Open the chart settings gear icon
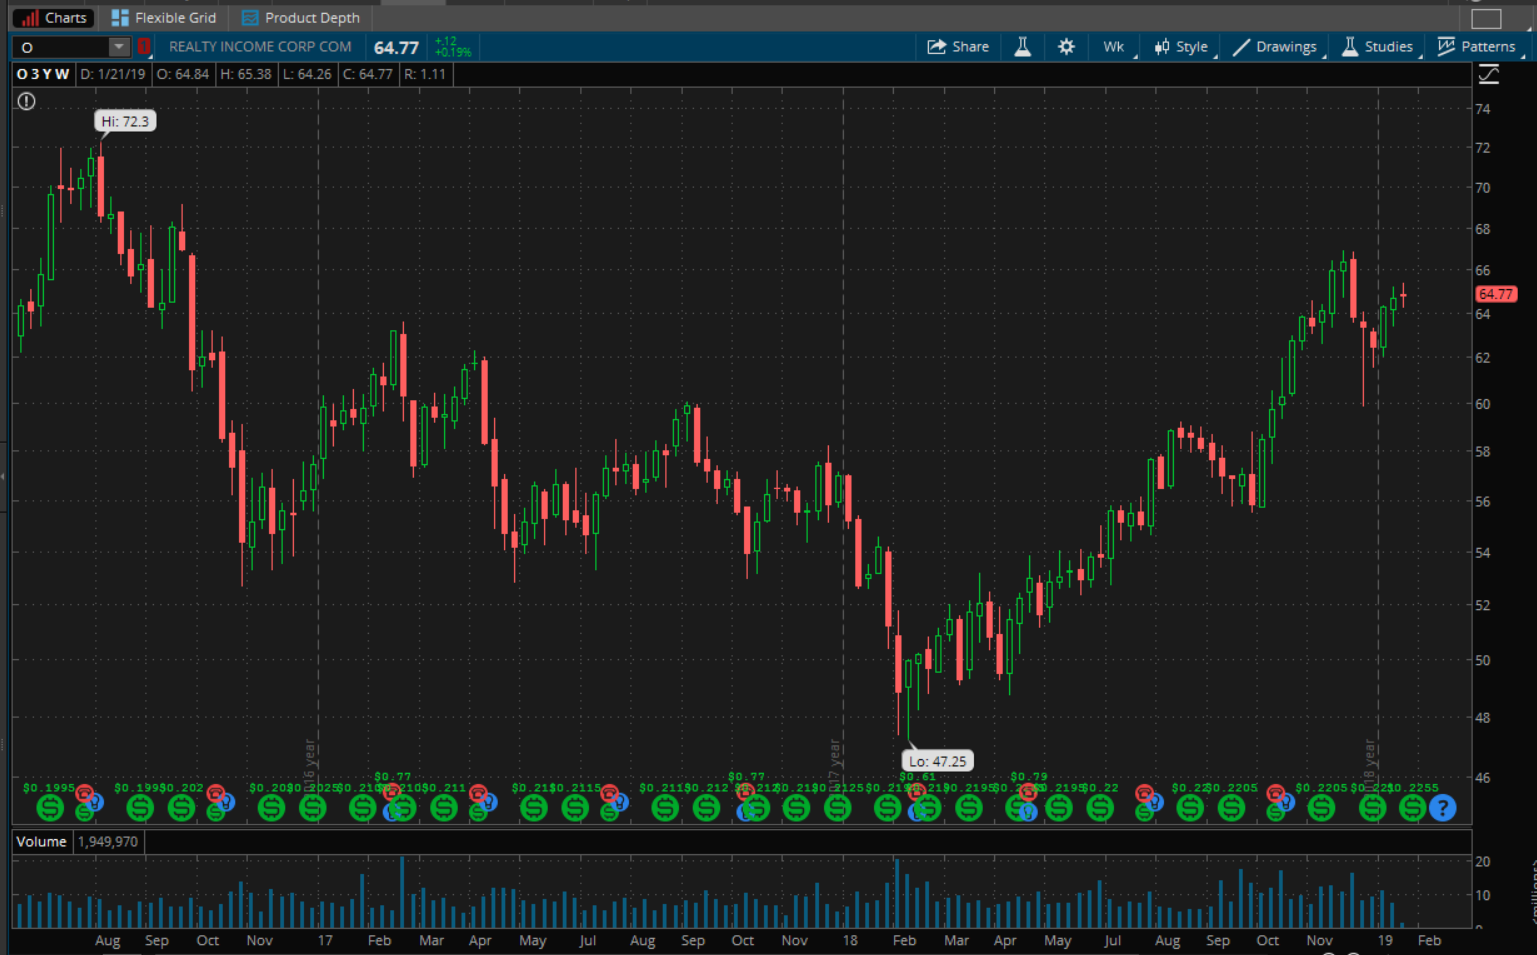This screenshot has height=955, width=1537. point(1065,46)
